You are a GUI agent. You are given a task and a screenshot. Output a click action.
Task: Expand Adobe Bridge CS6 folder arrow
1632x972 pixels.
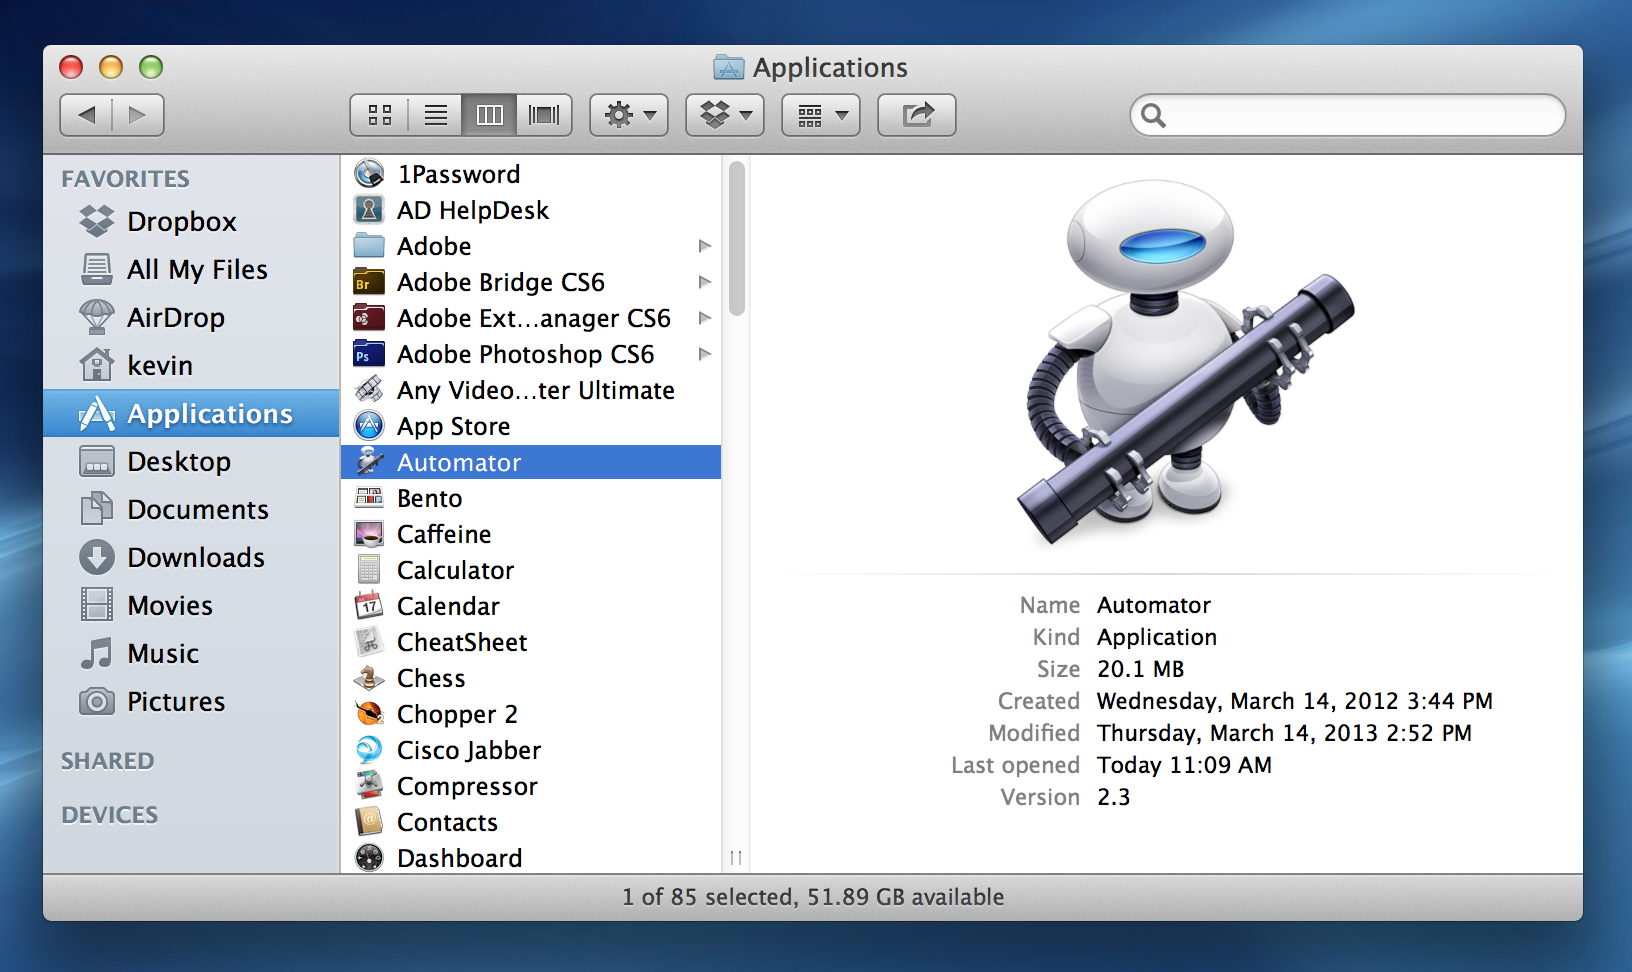pos(705,282)
